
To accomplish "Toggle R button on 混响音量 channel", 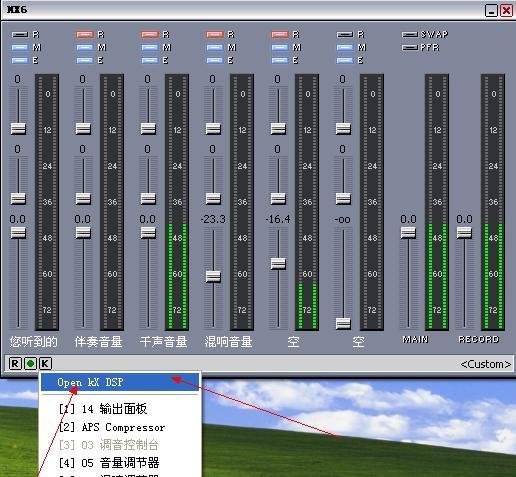I will pos(215,34).
